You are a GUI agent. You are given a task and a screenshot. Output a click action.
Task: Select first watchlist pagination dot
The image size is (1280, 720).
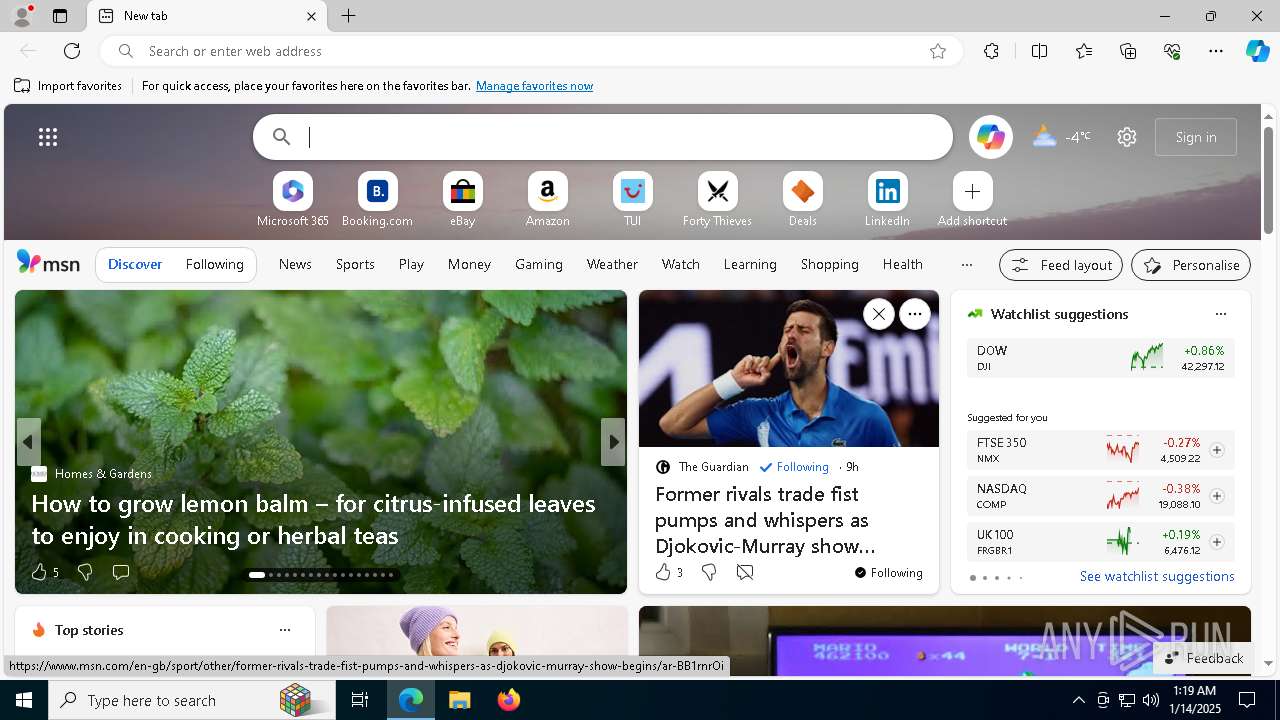tap(972, 578)
